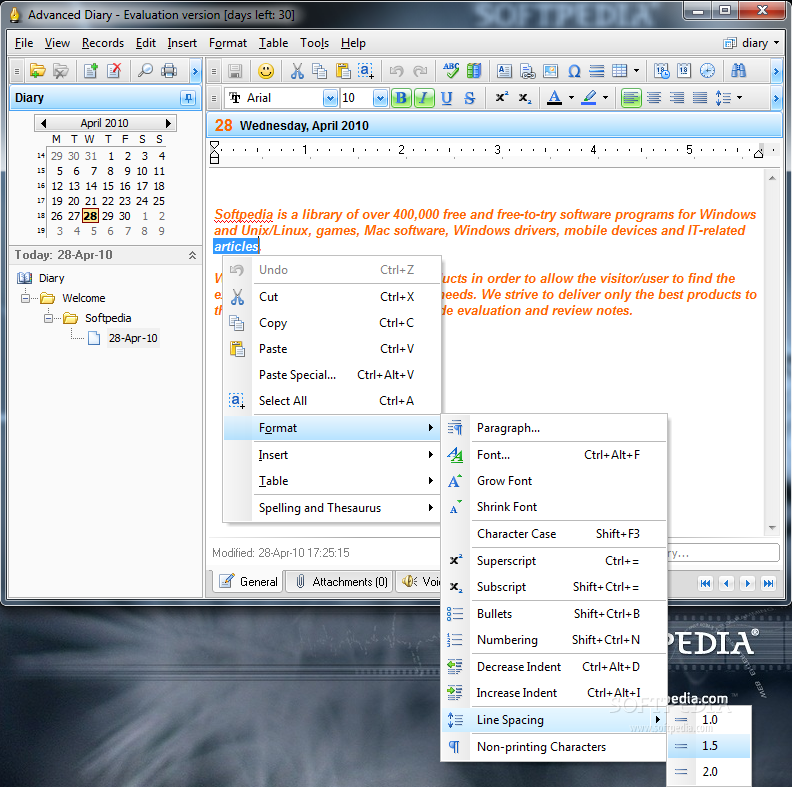
Task: Insert a symbol using Omega icon
Action: 574,71
